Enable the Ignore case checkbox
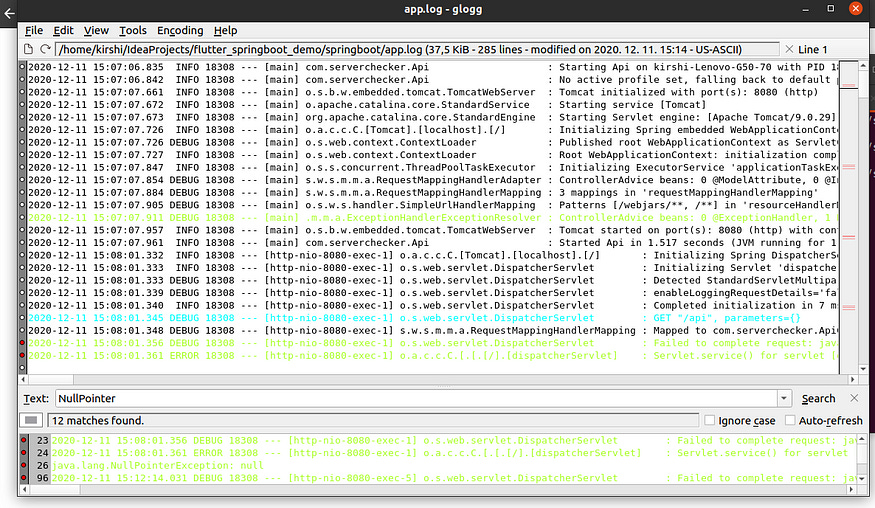This screenshot has width=875, height=508. pyautogui.click(x=709, y=420)
